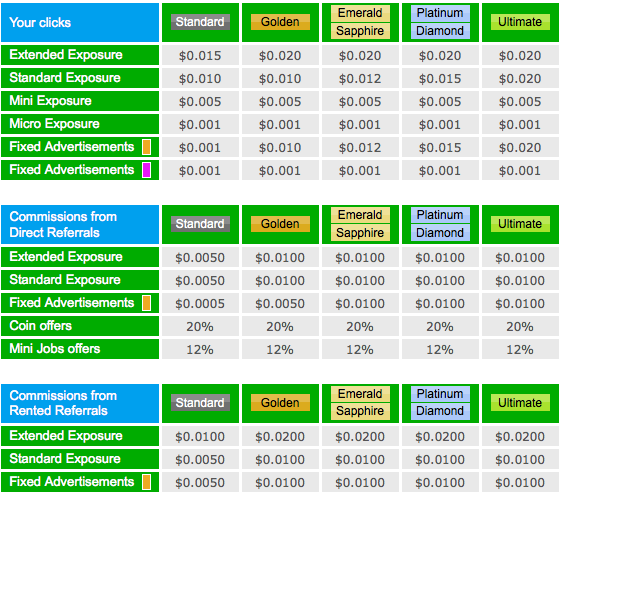Screen dimensions: 642x595
Task: Select the Mini Jobs offers row label
Action: click(80, 349)
